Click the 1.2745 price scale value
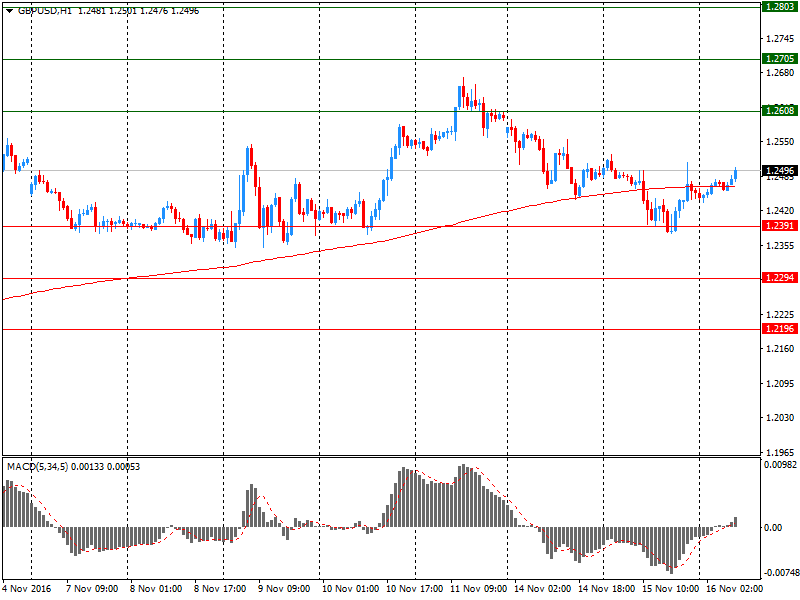800x600 pixels. pos(780,39)
